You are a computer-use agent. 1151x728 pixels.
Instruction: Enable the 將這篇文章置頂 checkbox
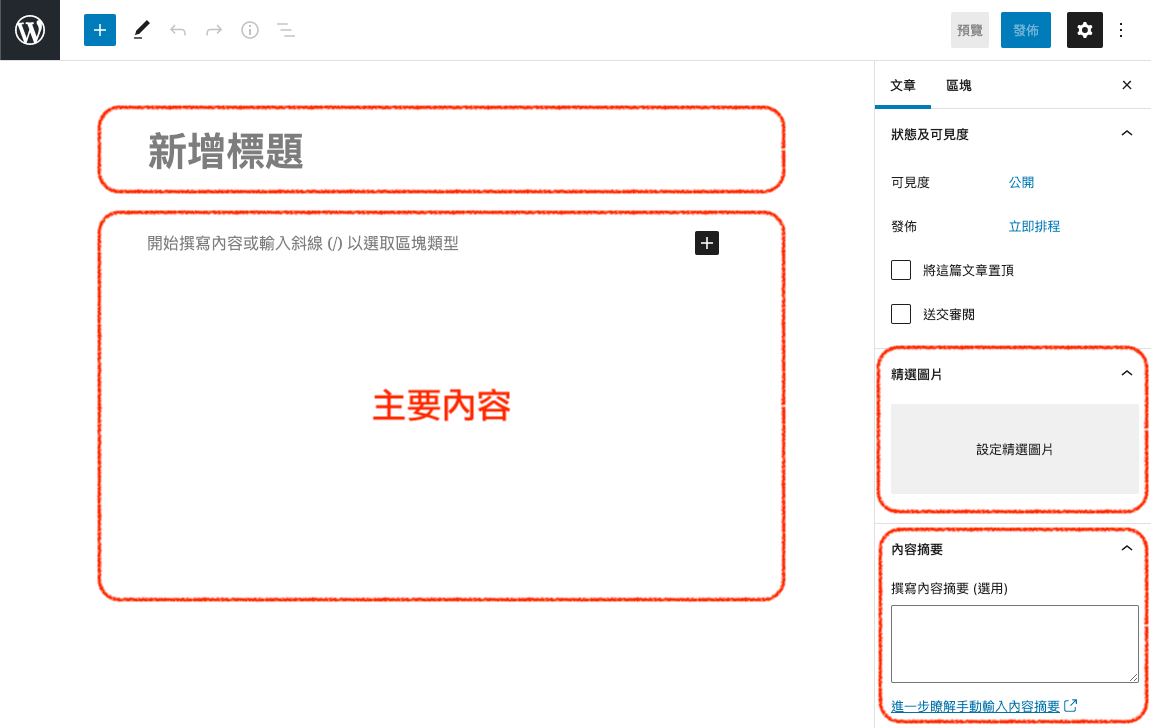(901, 270)
